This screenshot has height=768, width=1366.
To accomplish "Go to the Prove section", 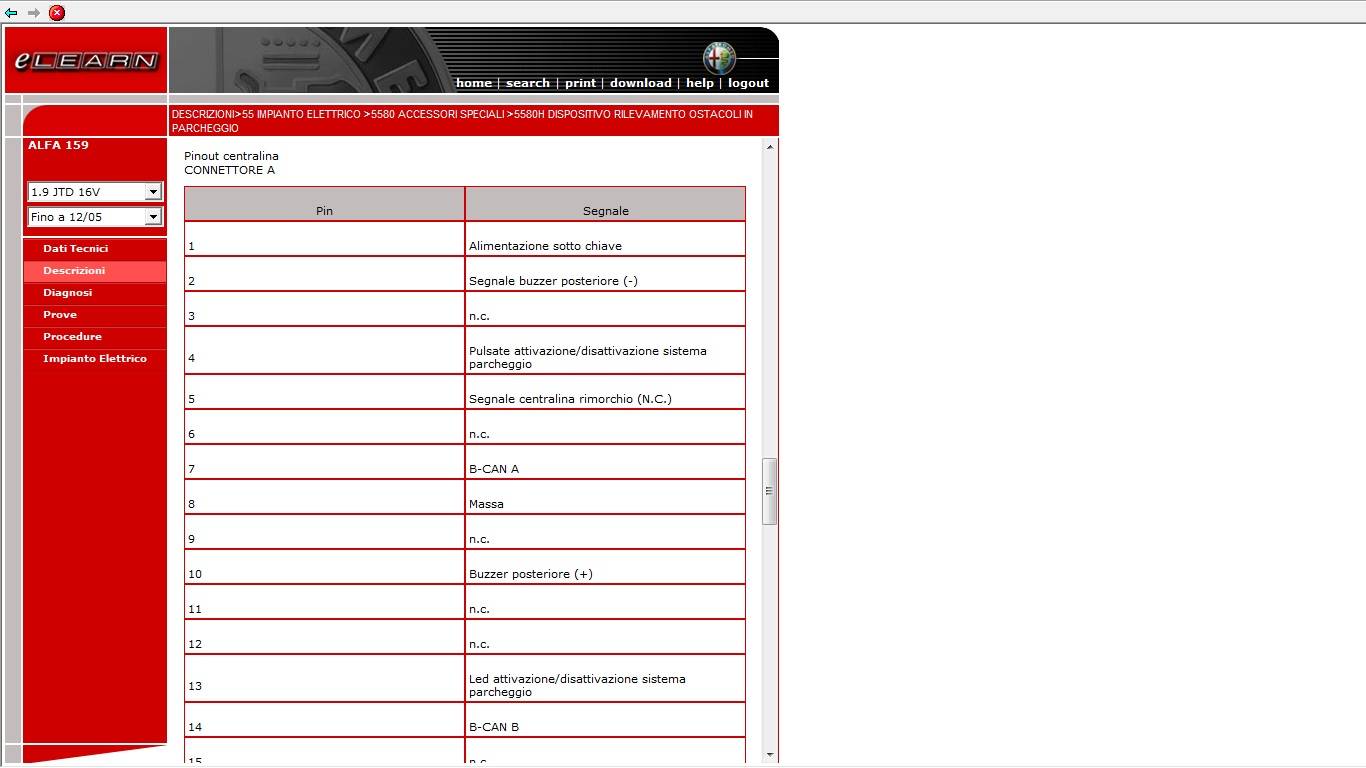I will (60, 315).
